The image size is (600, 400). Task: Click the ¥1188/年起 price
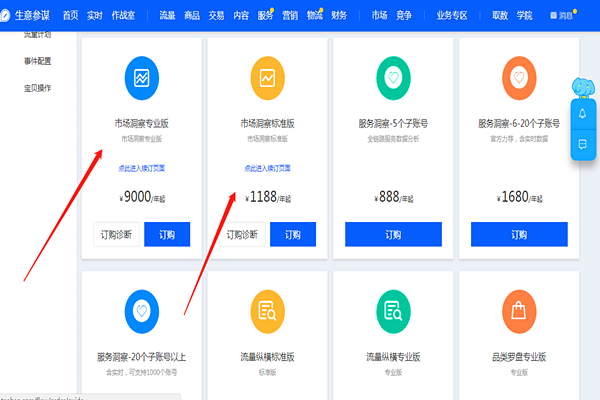pyautogui.click(x=268, y=197)
